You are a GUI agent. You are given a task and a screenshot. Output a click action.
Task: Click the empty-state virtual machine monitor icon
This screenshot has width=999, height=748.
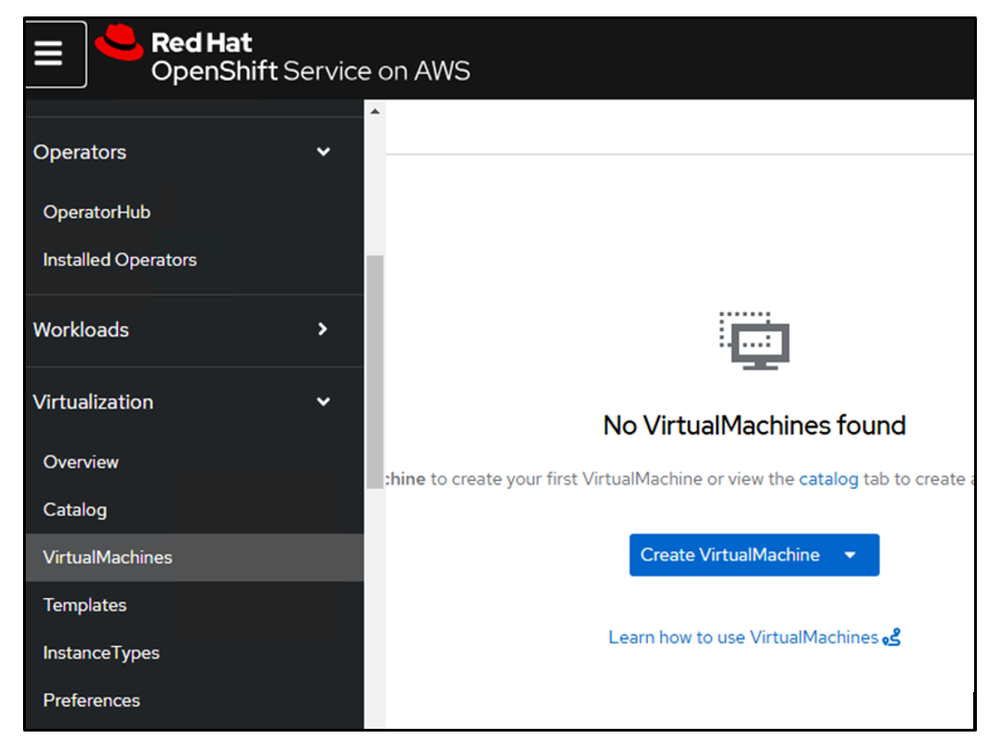pos(755,341)
